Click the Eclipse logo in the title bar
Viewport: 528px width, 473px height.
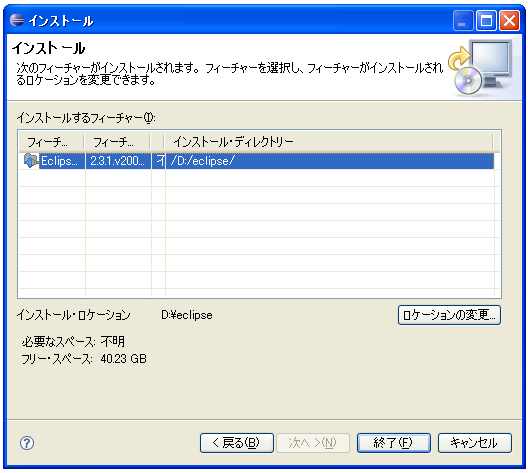pyautogui.click(x=17, y=20)
